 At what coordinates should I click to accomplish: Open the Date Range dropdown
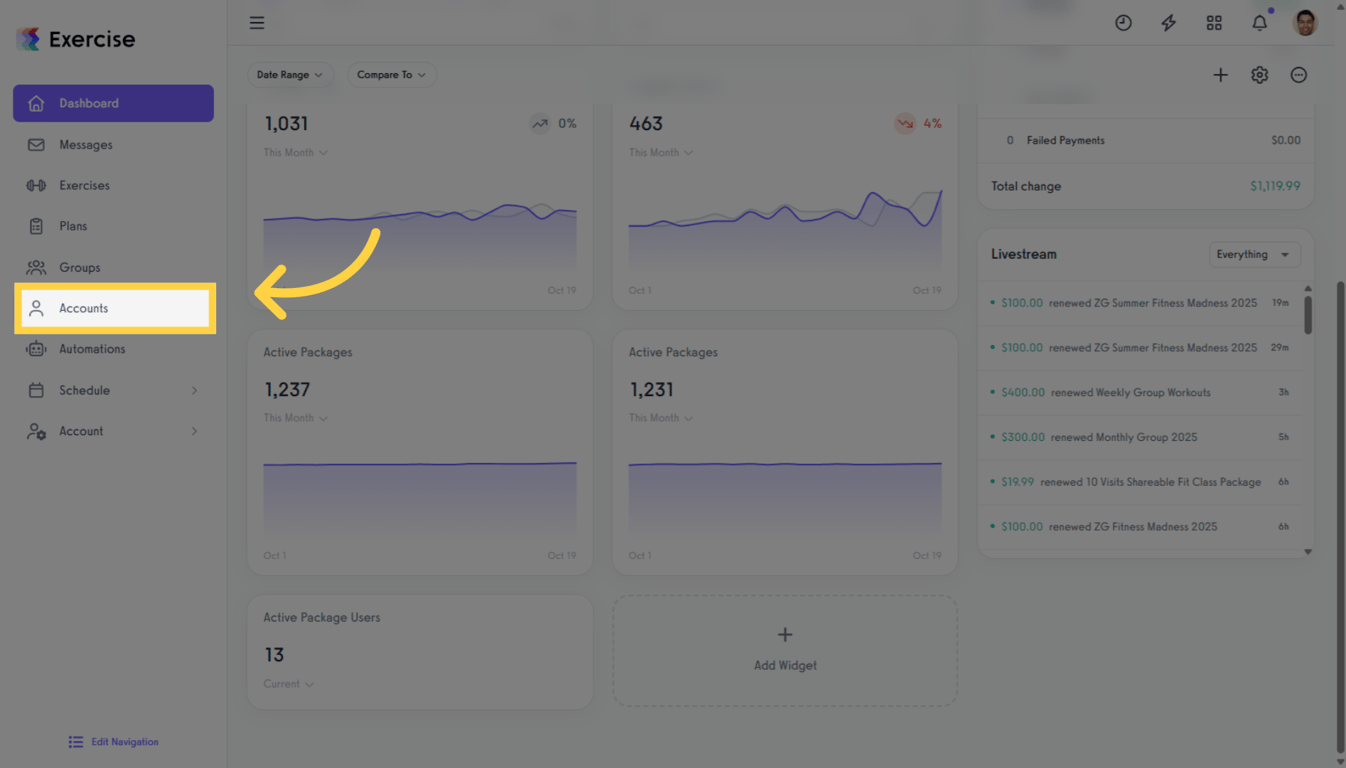pyautogui.click(x=290, y=74)
